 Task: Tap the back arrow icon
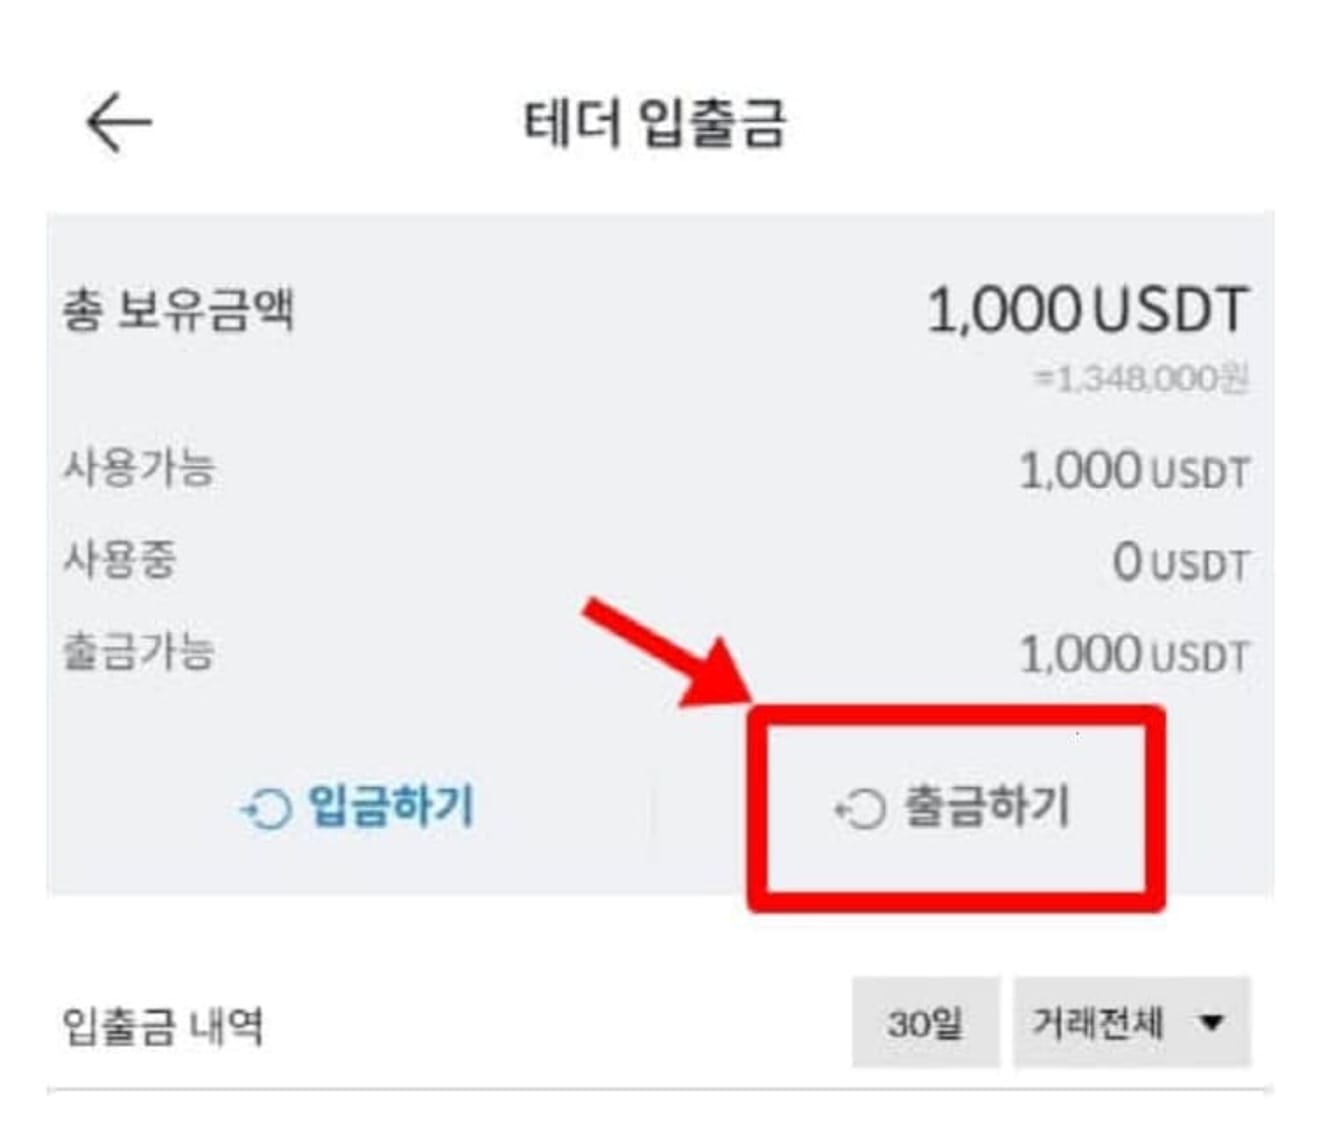[x=119, y=123]
